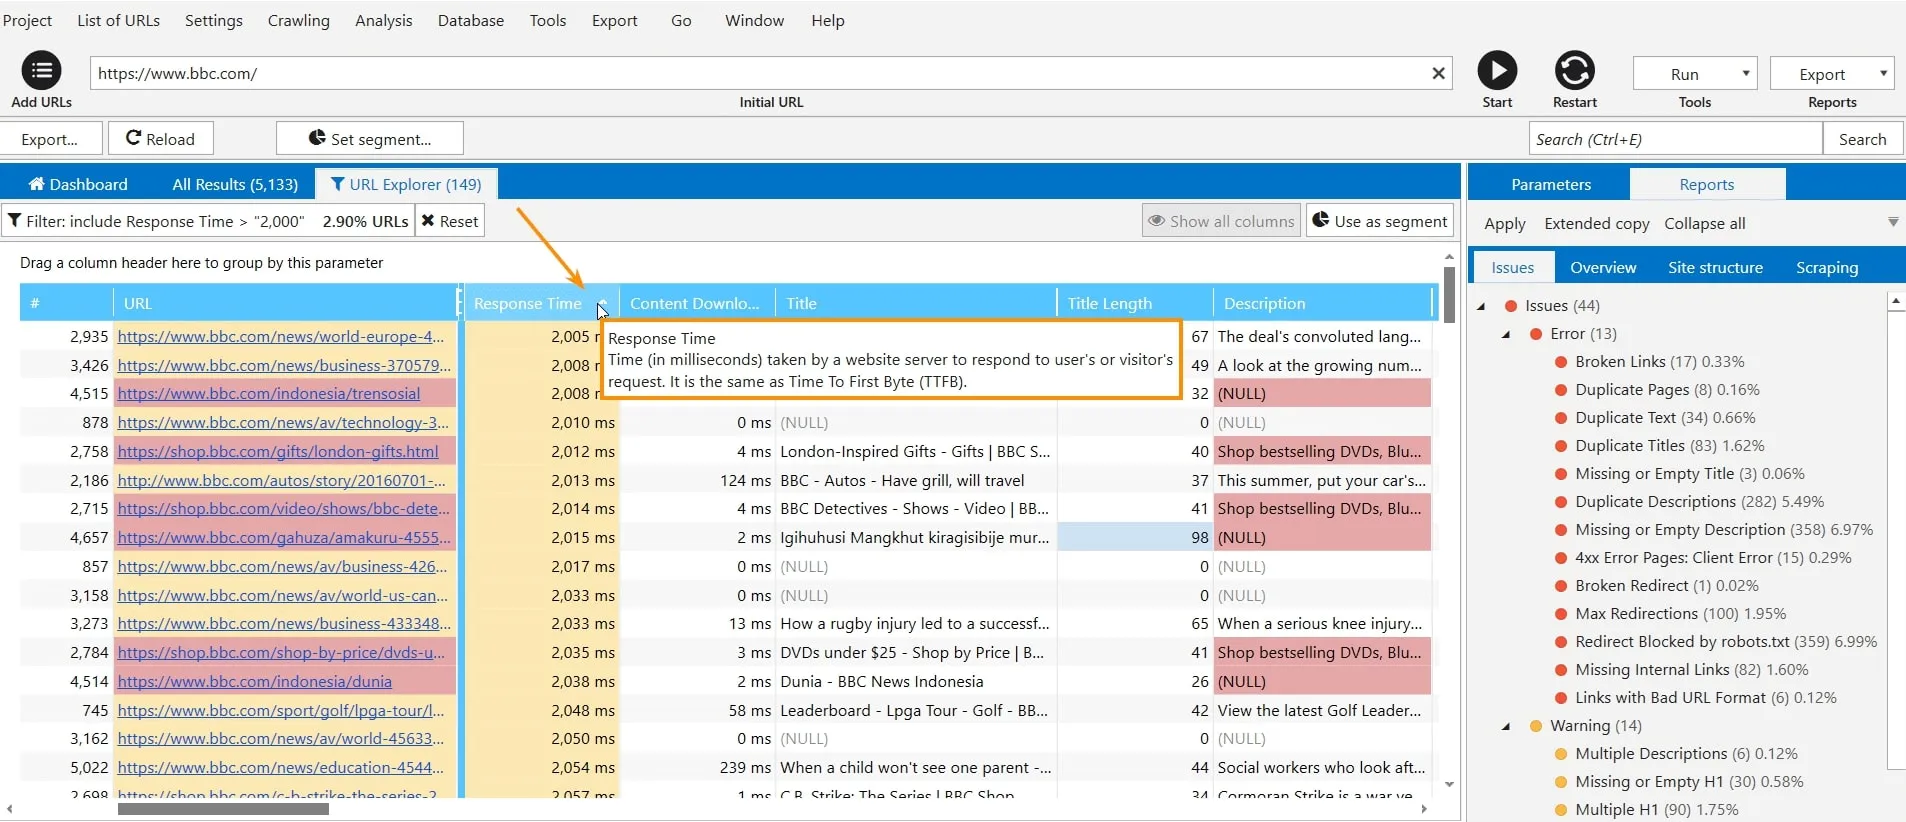This screenshot has width=1906, height=822.
Task: Click the Title Length cell showing 98
Action: click(1134, 537)
